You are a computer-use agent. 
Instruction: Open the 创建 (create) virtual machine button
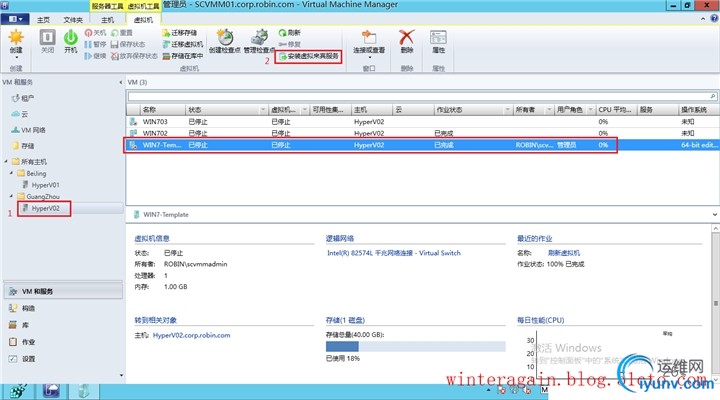(16, 42)
